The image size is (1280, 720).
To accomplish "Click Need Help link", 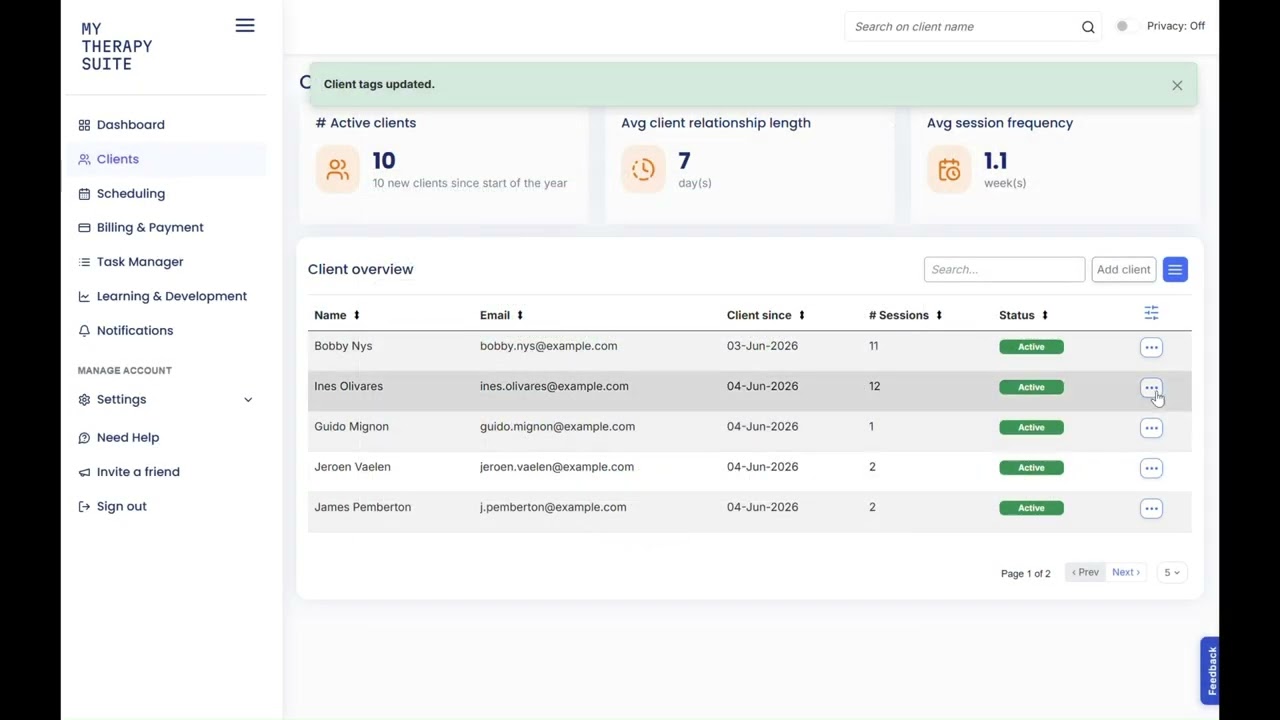I will pos(128,437).
